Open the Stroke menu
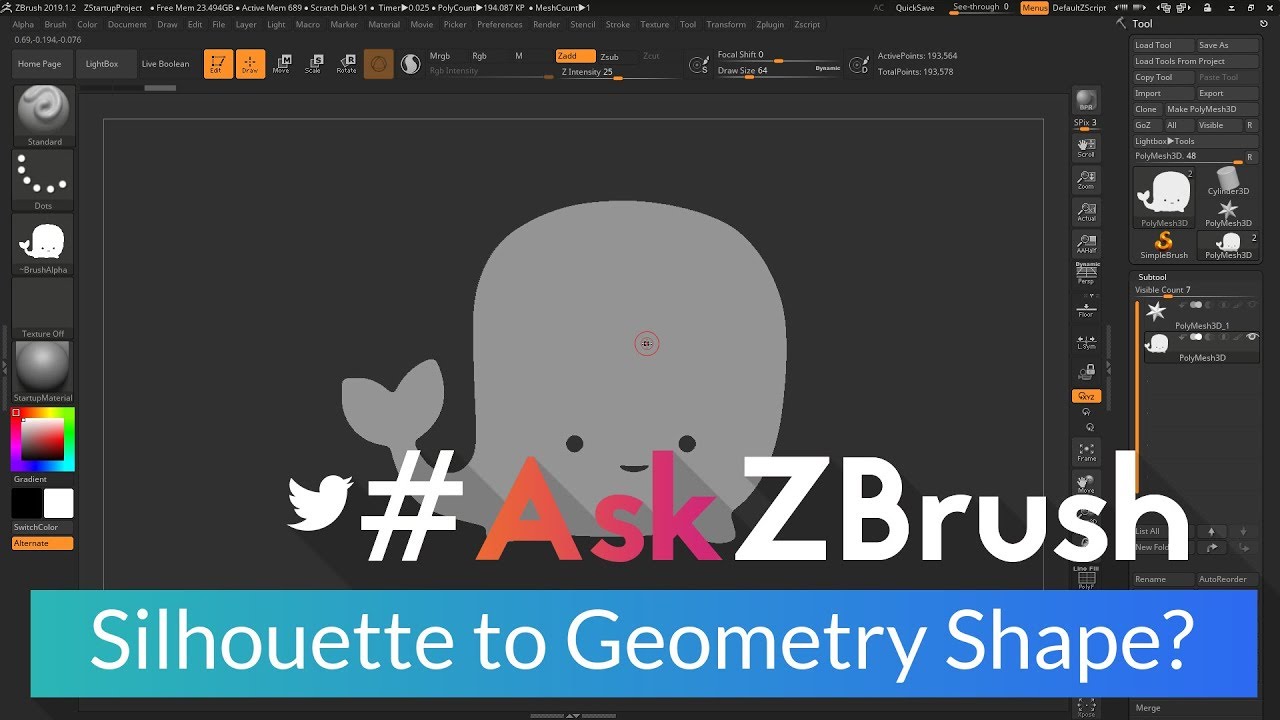Image resolution: width=1280 pixels, height=720 pixels. coord(618,24)
